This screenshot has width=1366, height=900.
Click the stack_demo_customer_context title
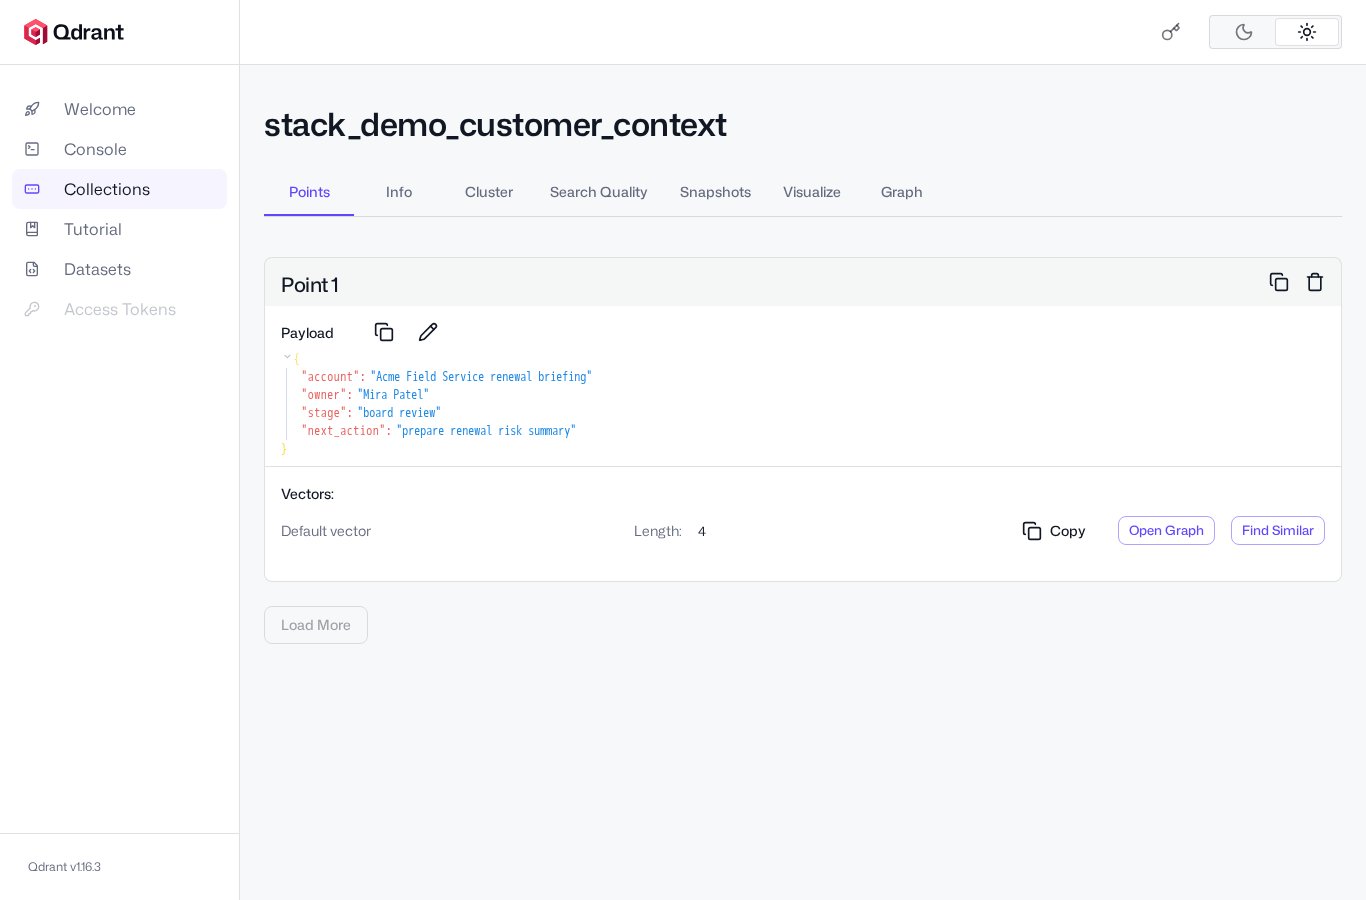495,125
